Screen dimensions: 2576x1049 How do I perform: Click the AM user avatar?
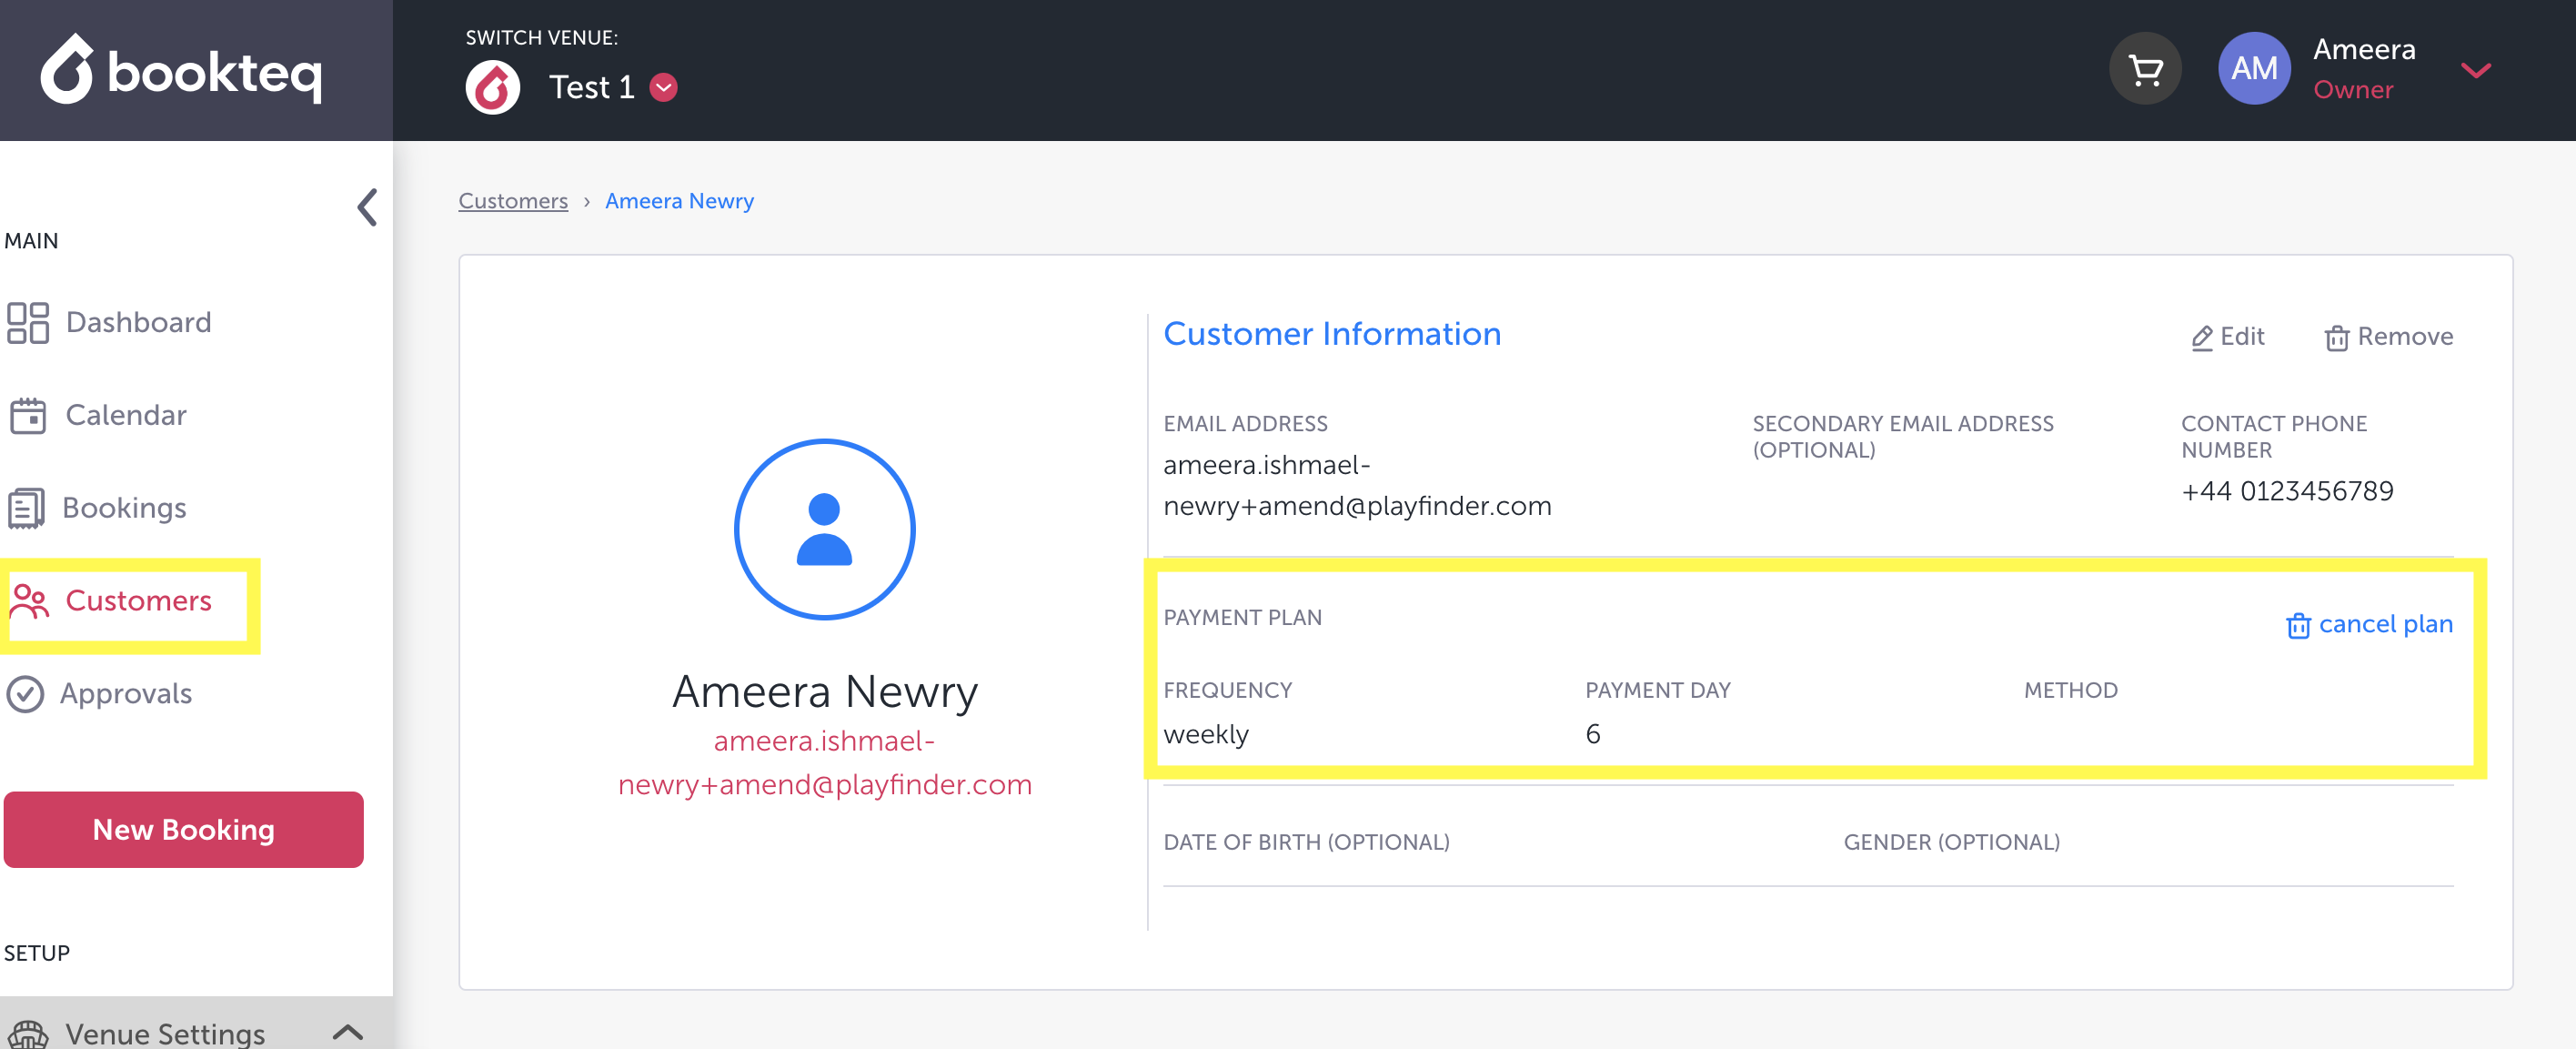tap(2253, 69)
